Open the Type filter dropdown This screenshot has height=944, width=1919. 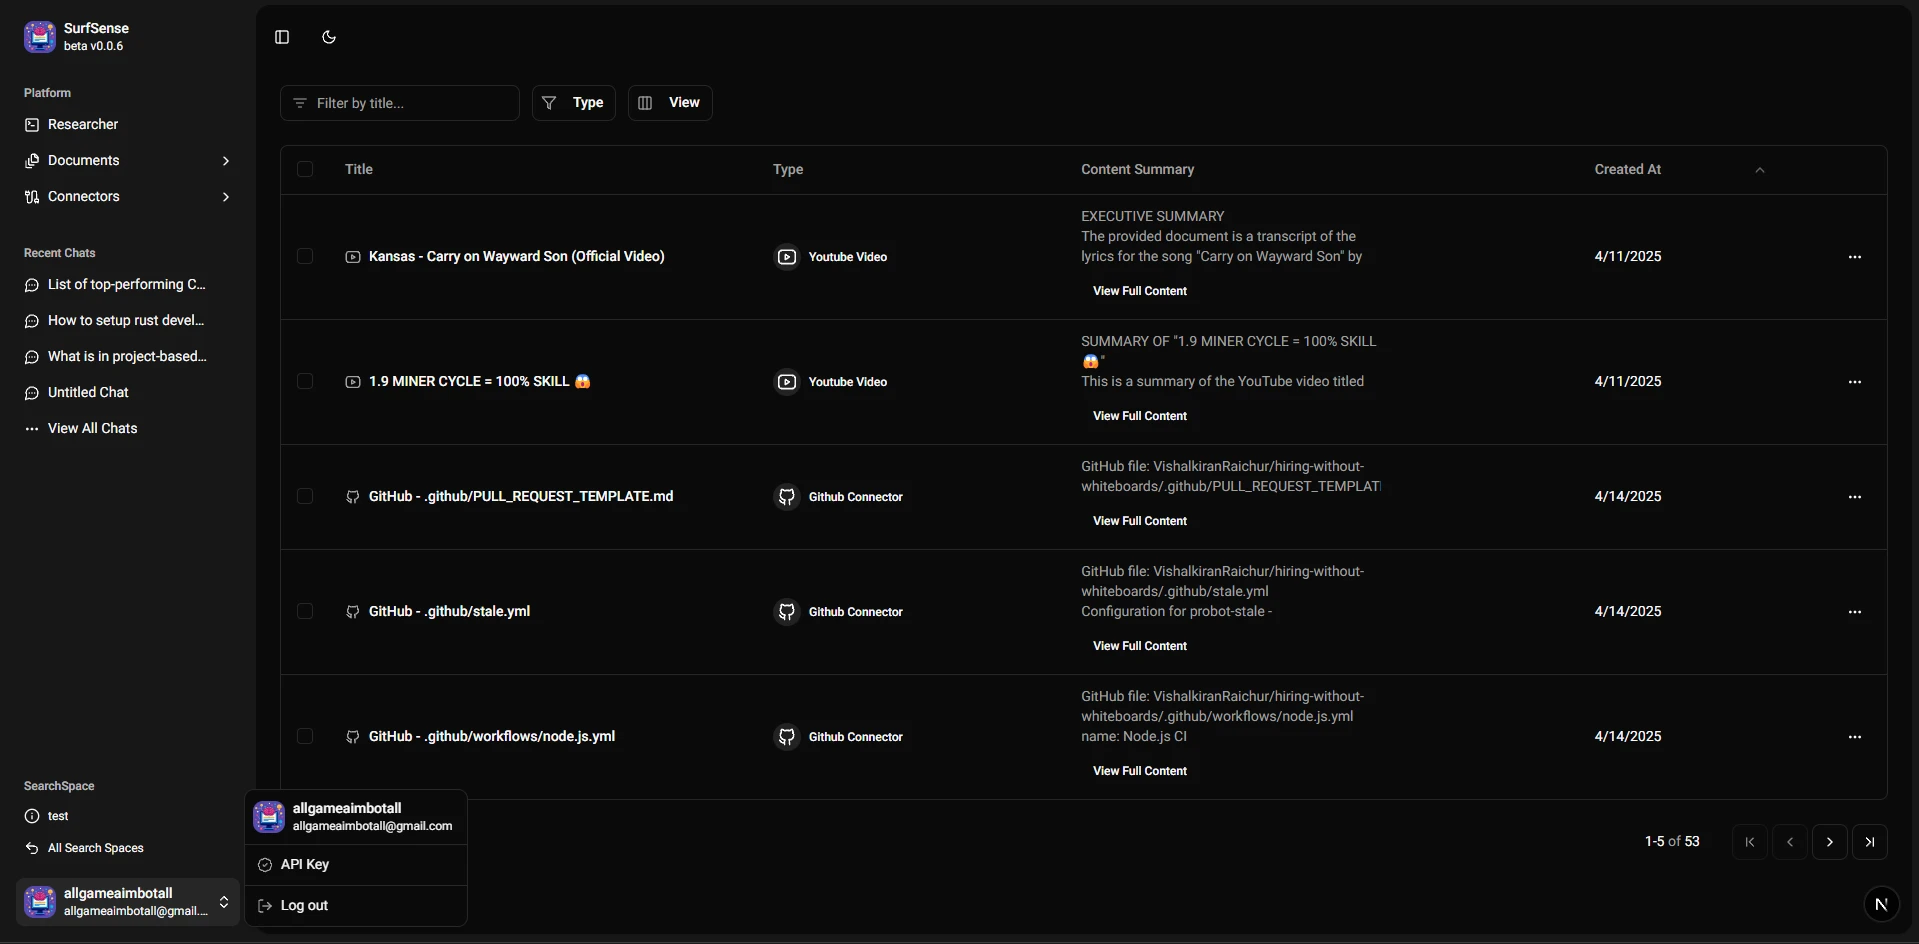[x=573, y=103]
